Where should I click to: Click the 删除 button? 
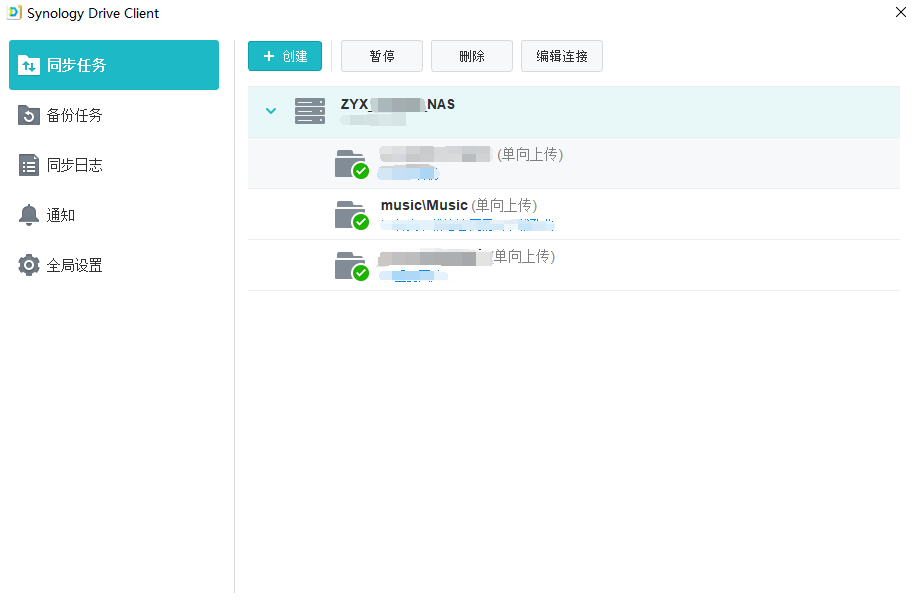pos(472,57)
